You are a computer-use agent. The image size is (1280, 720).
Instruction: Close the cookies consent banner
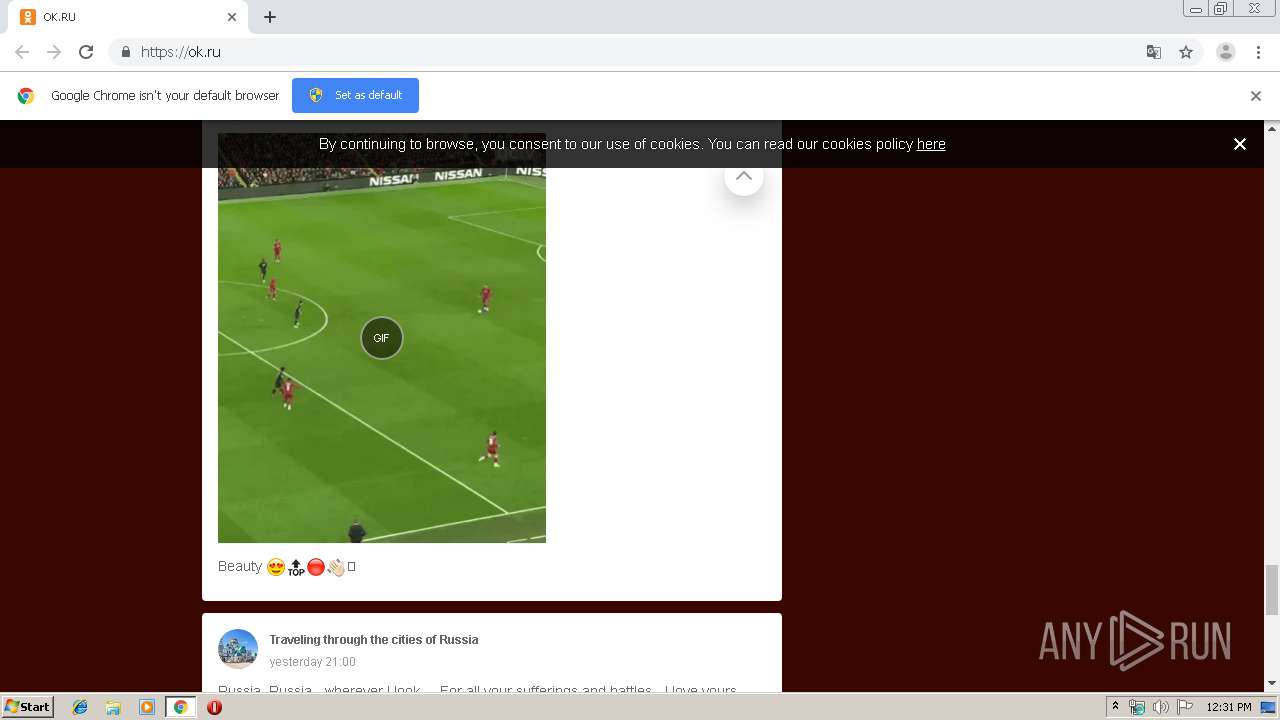tap(1240, 144)
